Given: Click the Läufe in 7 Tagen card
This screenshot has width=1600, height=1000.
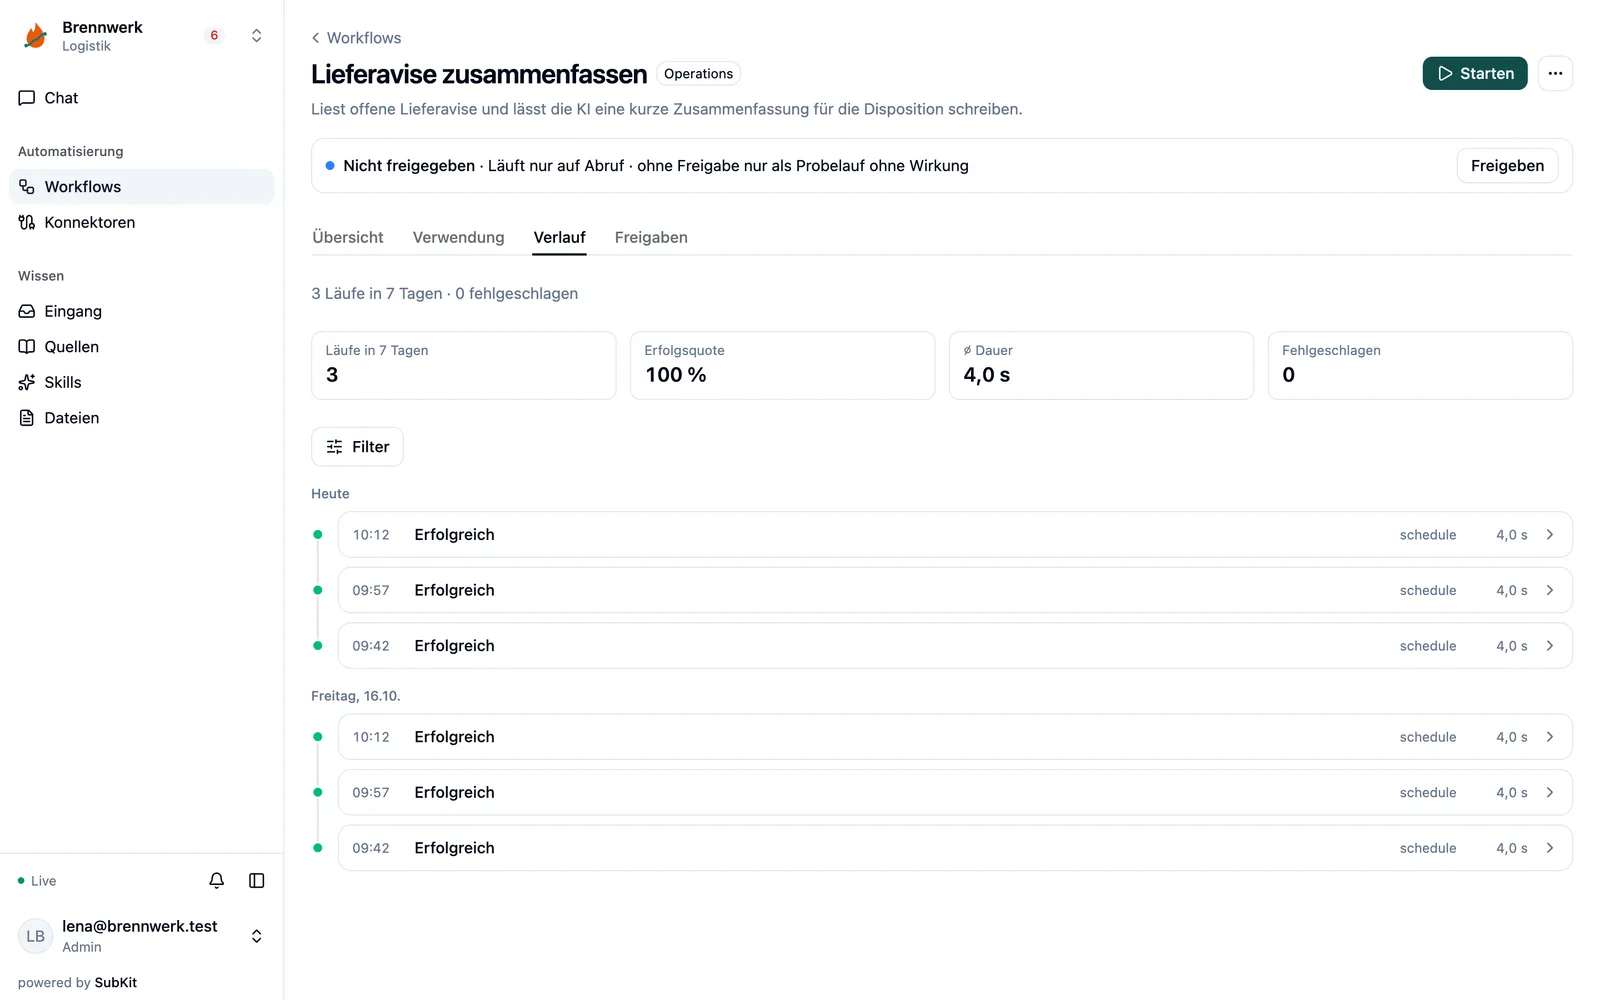Looking at the screenshot, I should [x=463, y=366].
